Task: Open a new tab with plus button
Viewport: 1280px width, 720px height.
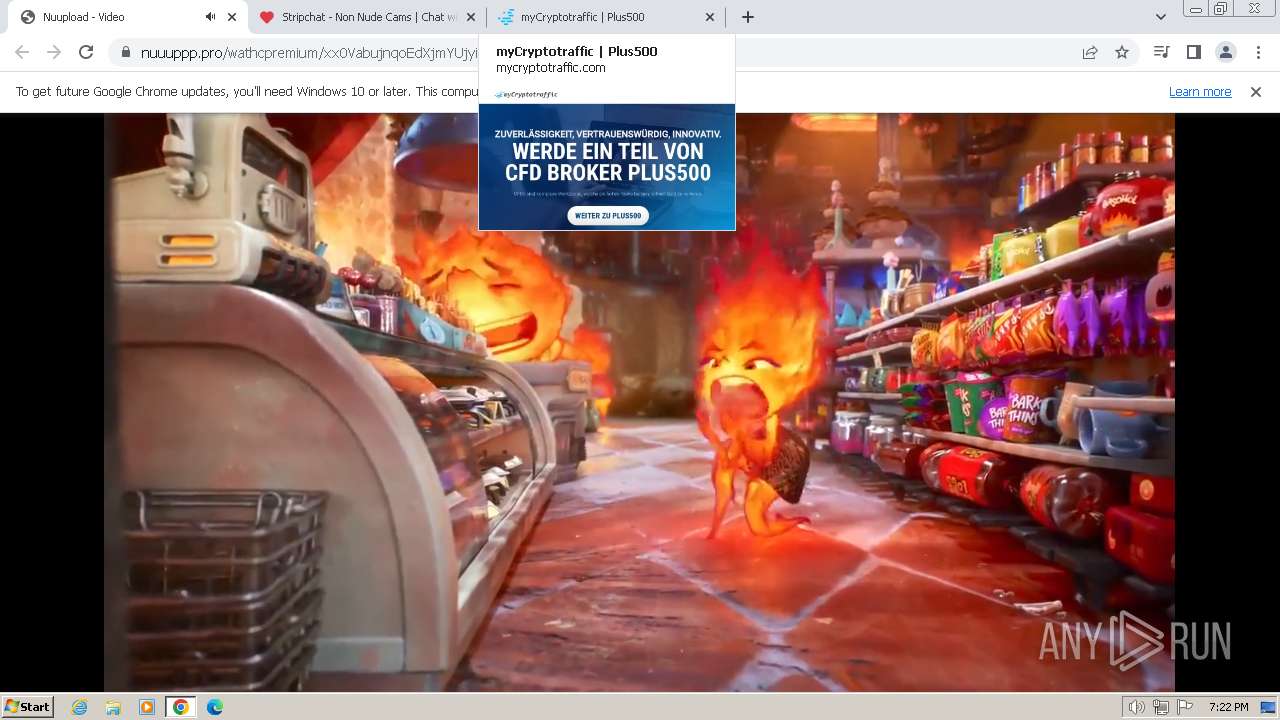Action: tap(748, 17)
